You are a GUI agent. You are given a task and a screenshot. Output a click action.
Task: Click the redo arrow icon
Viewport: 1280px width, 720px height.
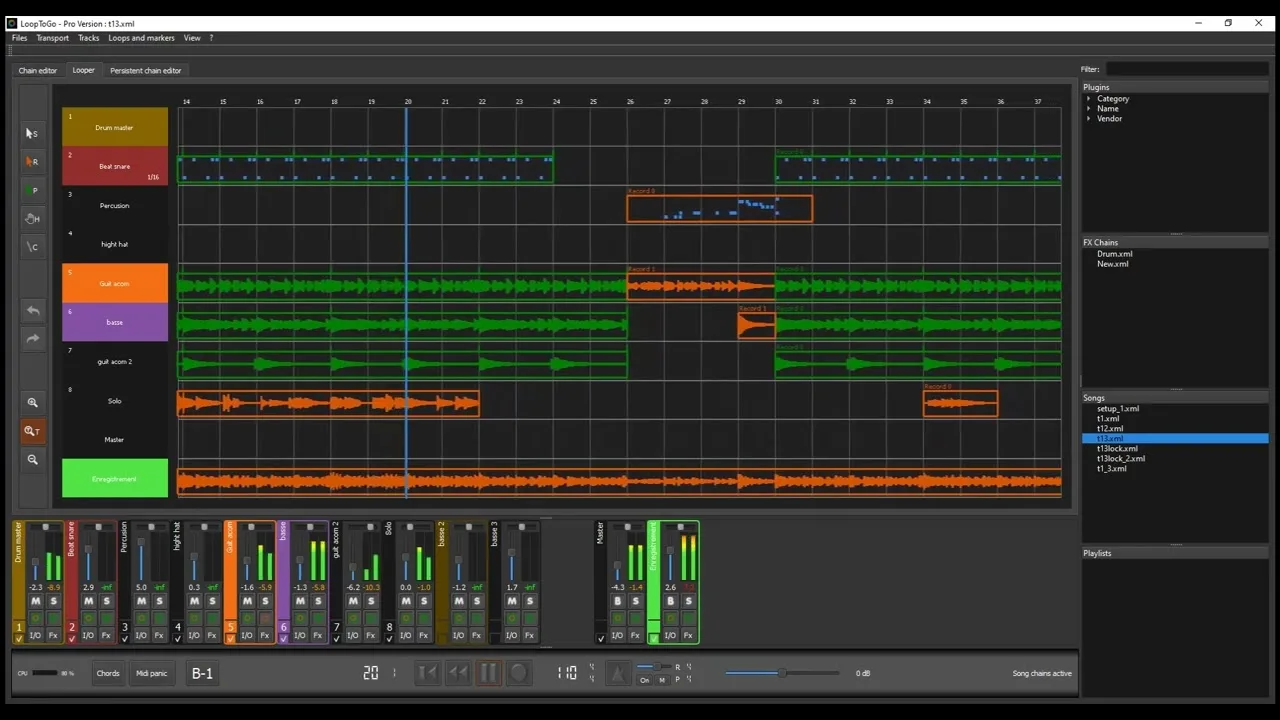pos(32,339)
